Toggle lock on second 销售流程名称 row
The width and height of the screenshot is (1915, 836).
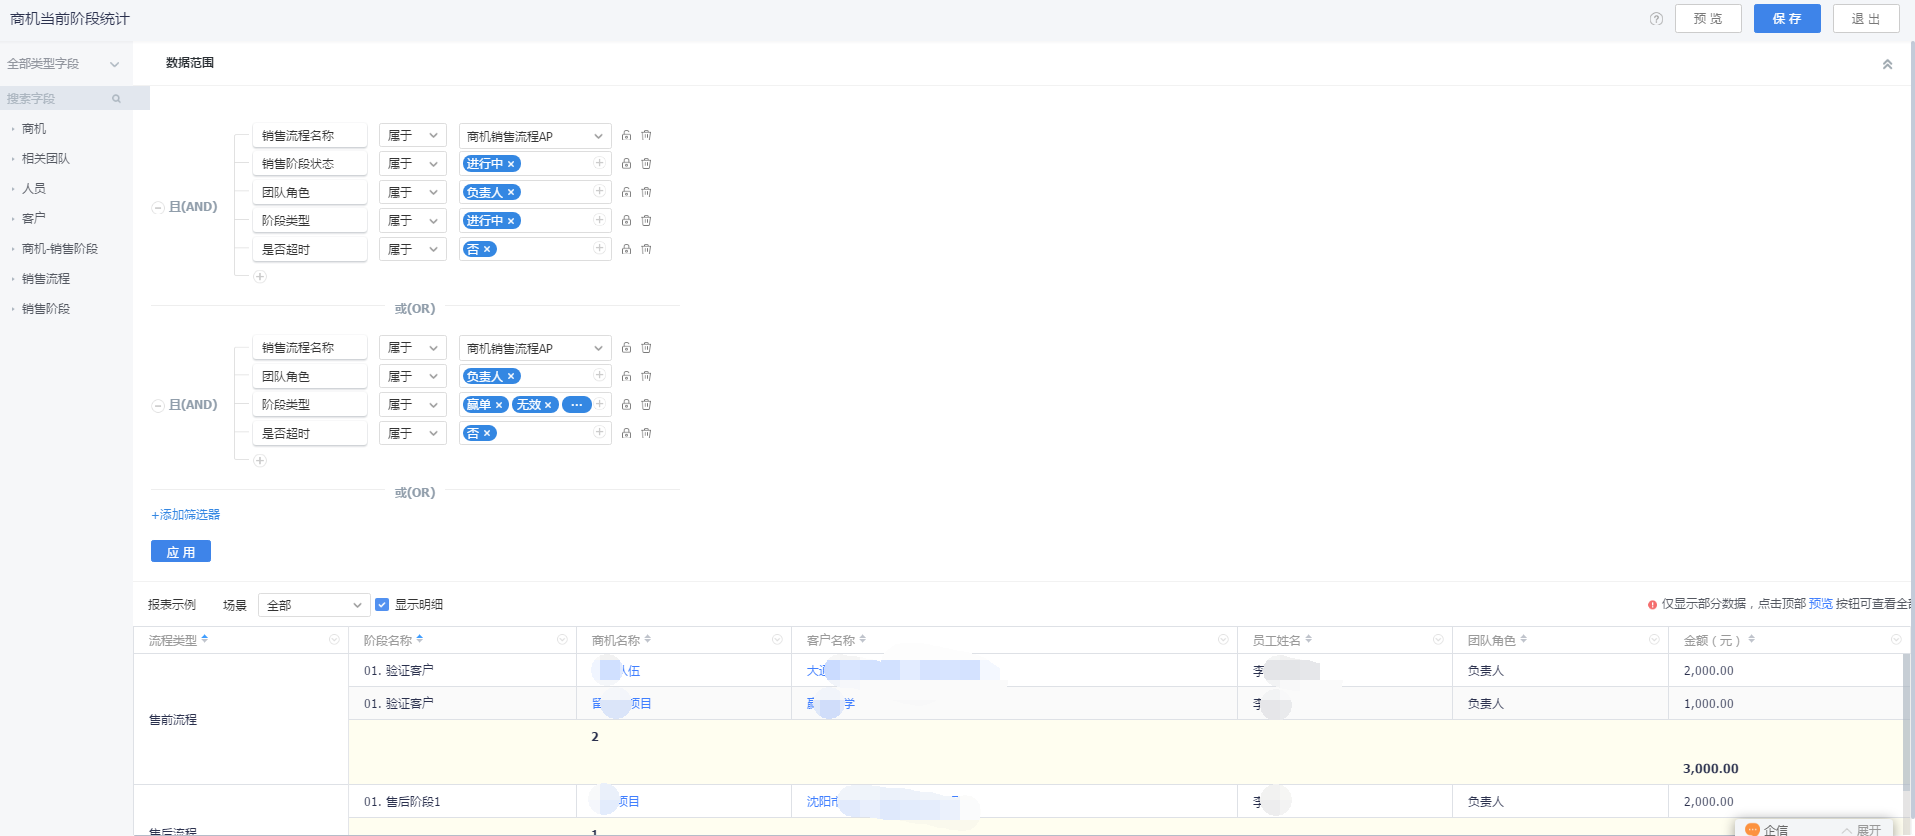tap(626, 348)
